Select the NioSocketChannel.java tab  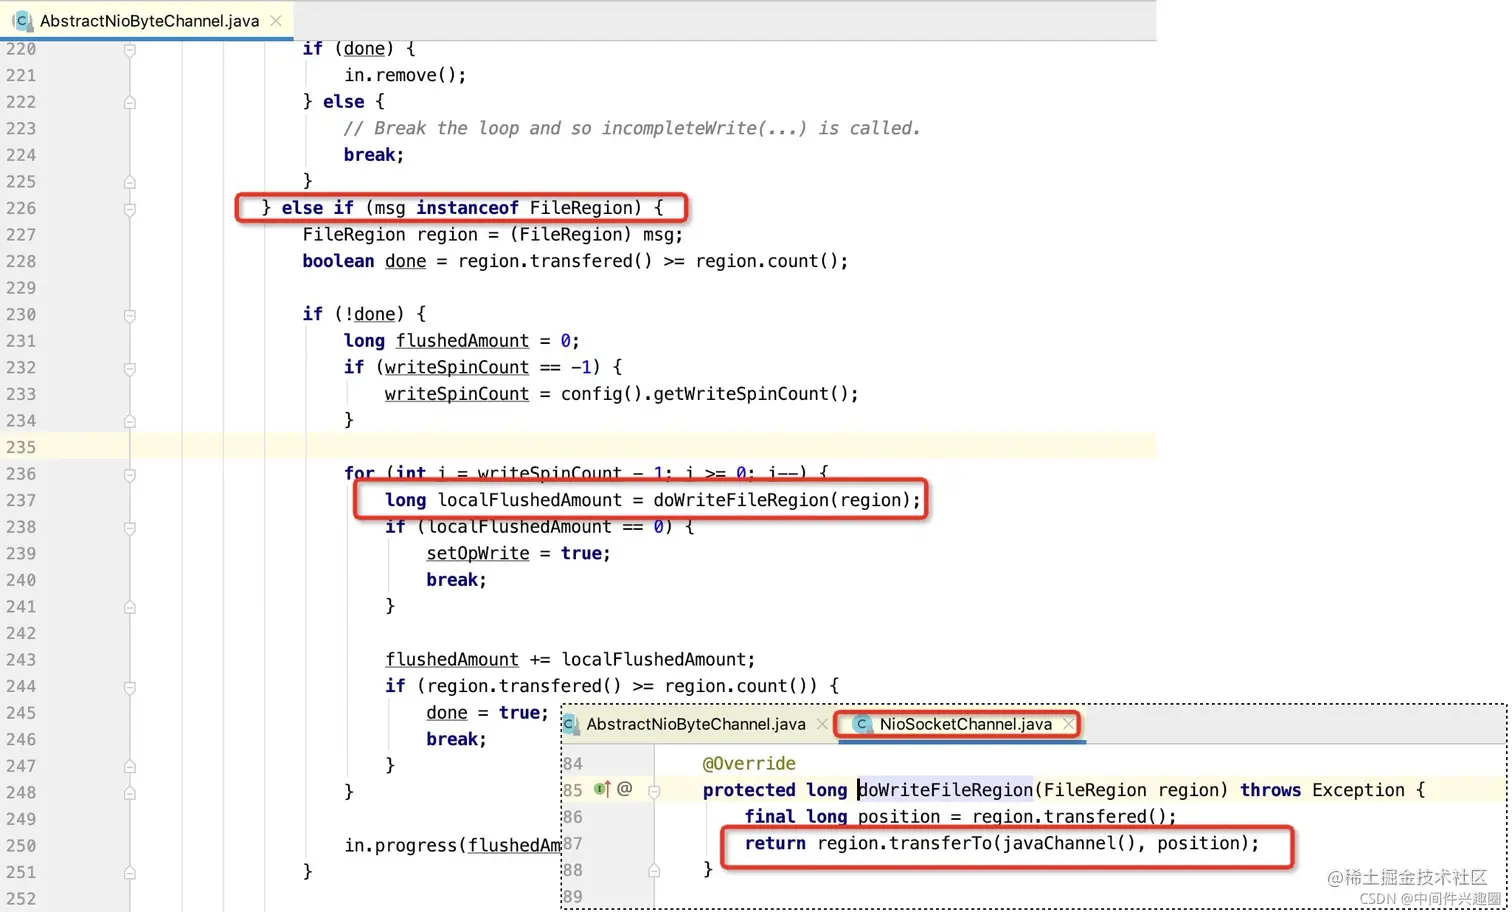[965, 724]
